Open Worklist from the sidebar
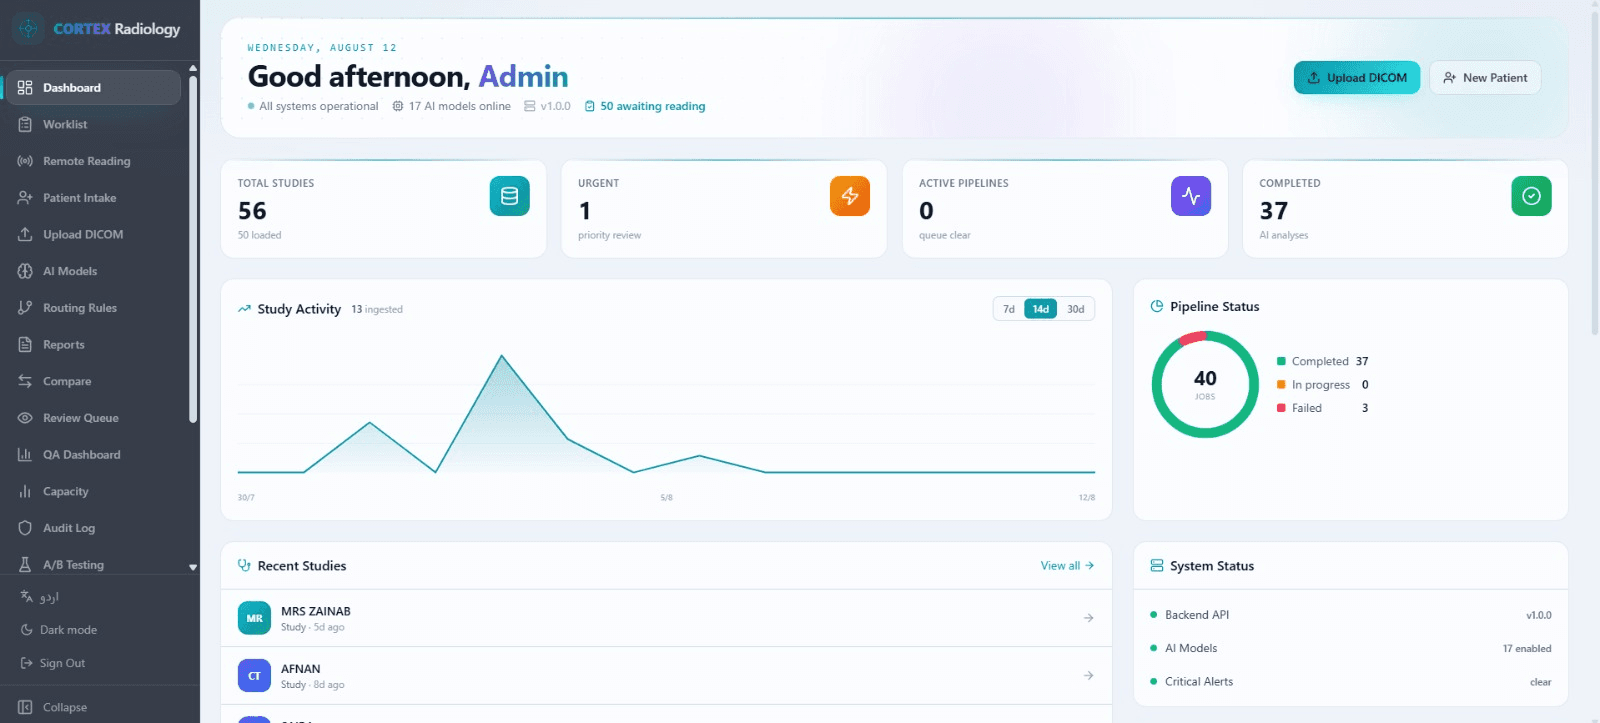1600x723 pixels. [94, 124]
